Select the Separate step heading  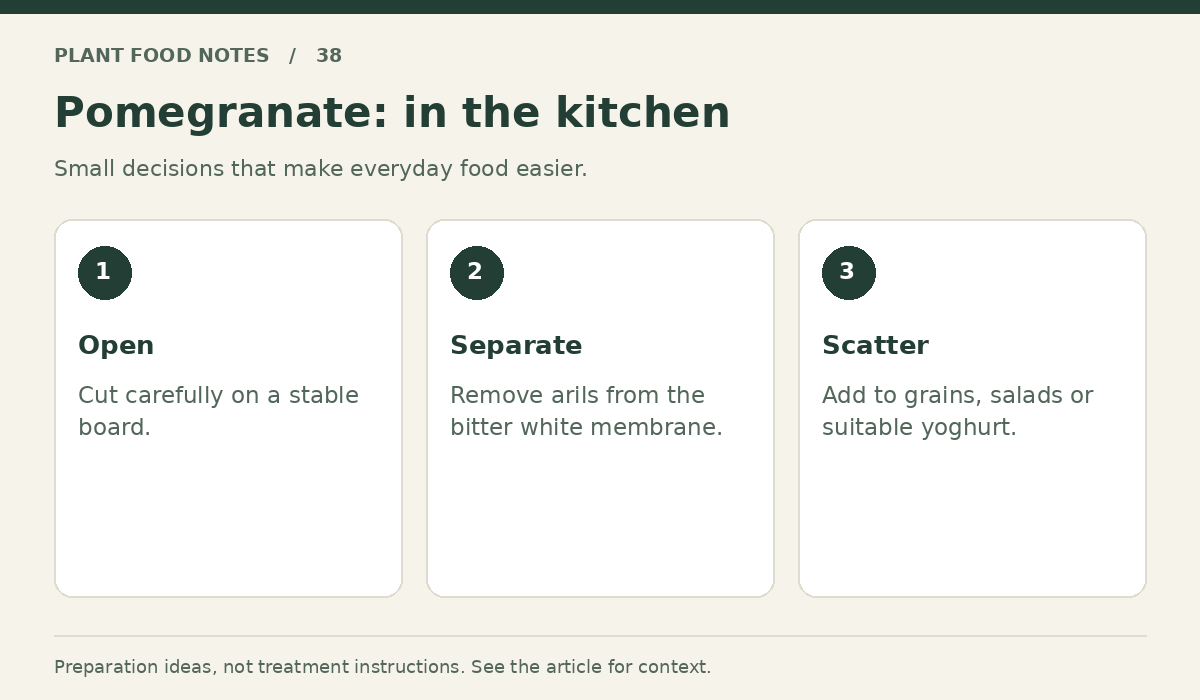[x=516, y=346]
